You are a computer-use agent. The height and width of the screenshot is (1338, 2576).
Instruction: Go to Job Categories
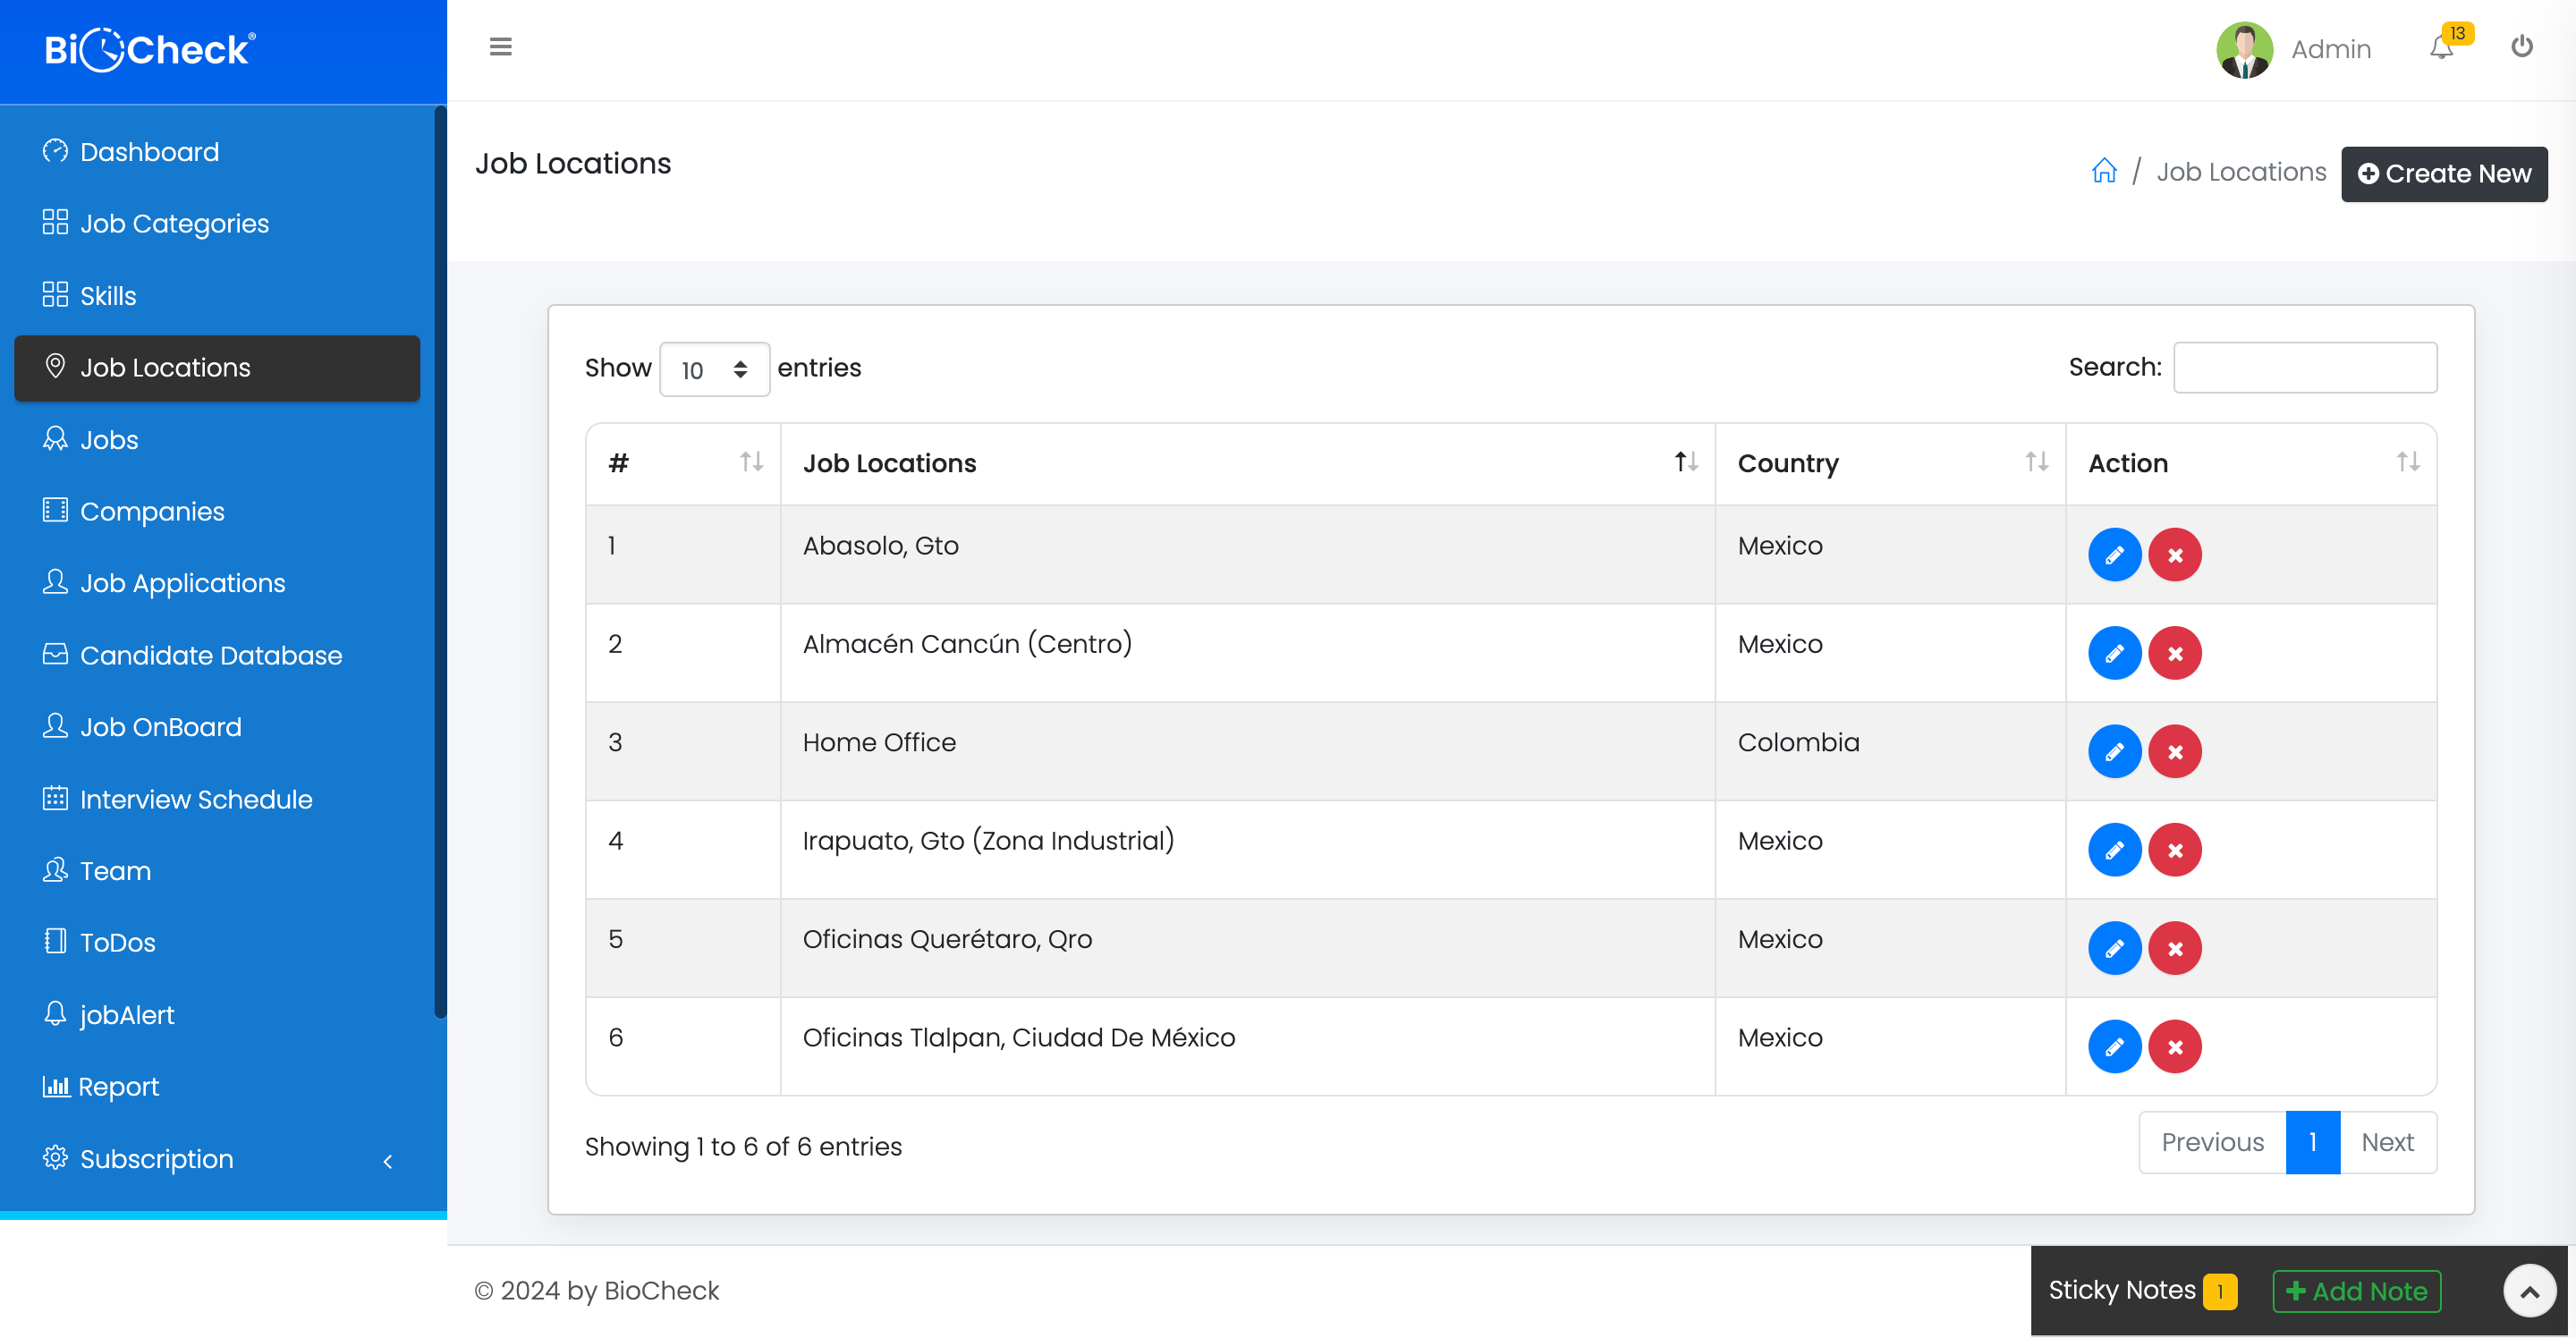coord(217,223)
